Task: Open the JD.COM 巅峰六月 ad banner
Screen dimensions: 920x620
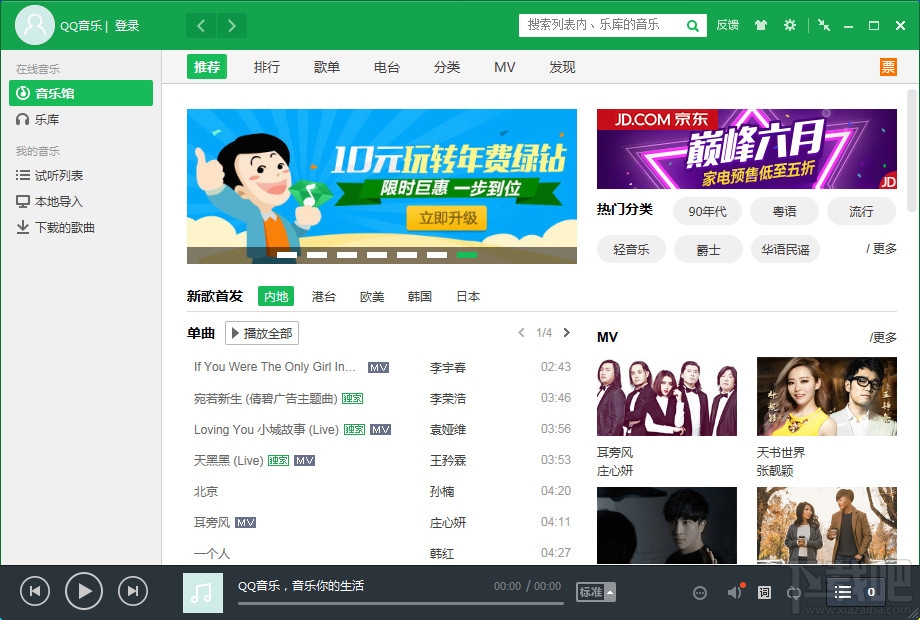Action: (747, 149)
